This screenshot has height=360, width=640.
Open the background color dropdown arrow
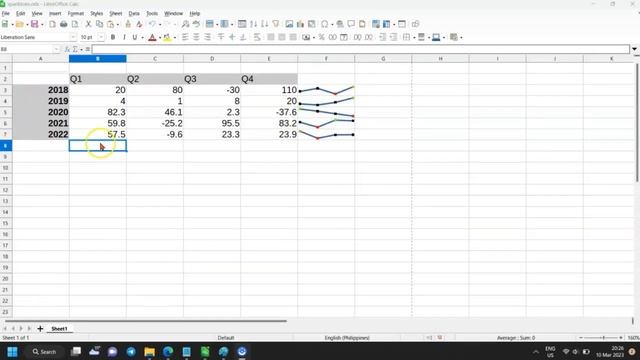point(175,38)
